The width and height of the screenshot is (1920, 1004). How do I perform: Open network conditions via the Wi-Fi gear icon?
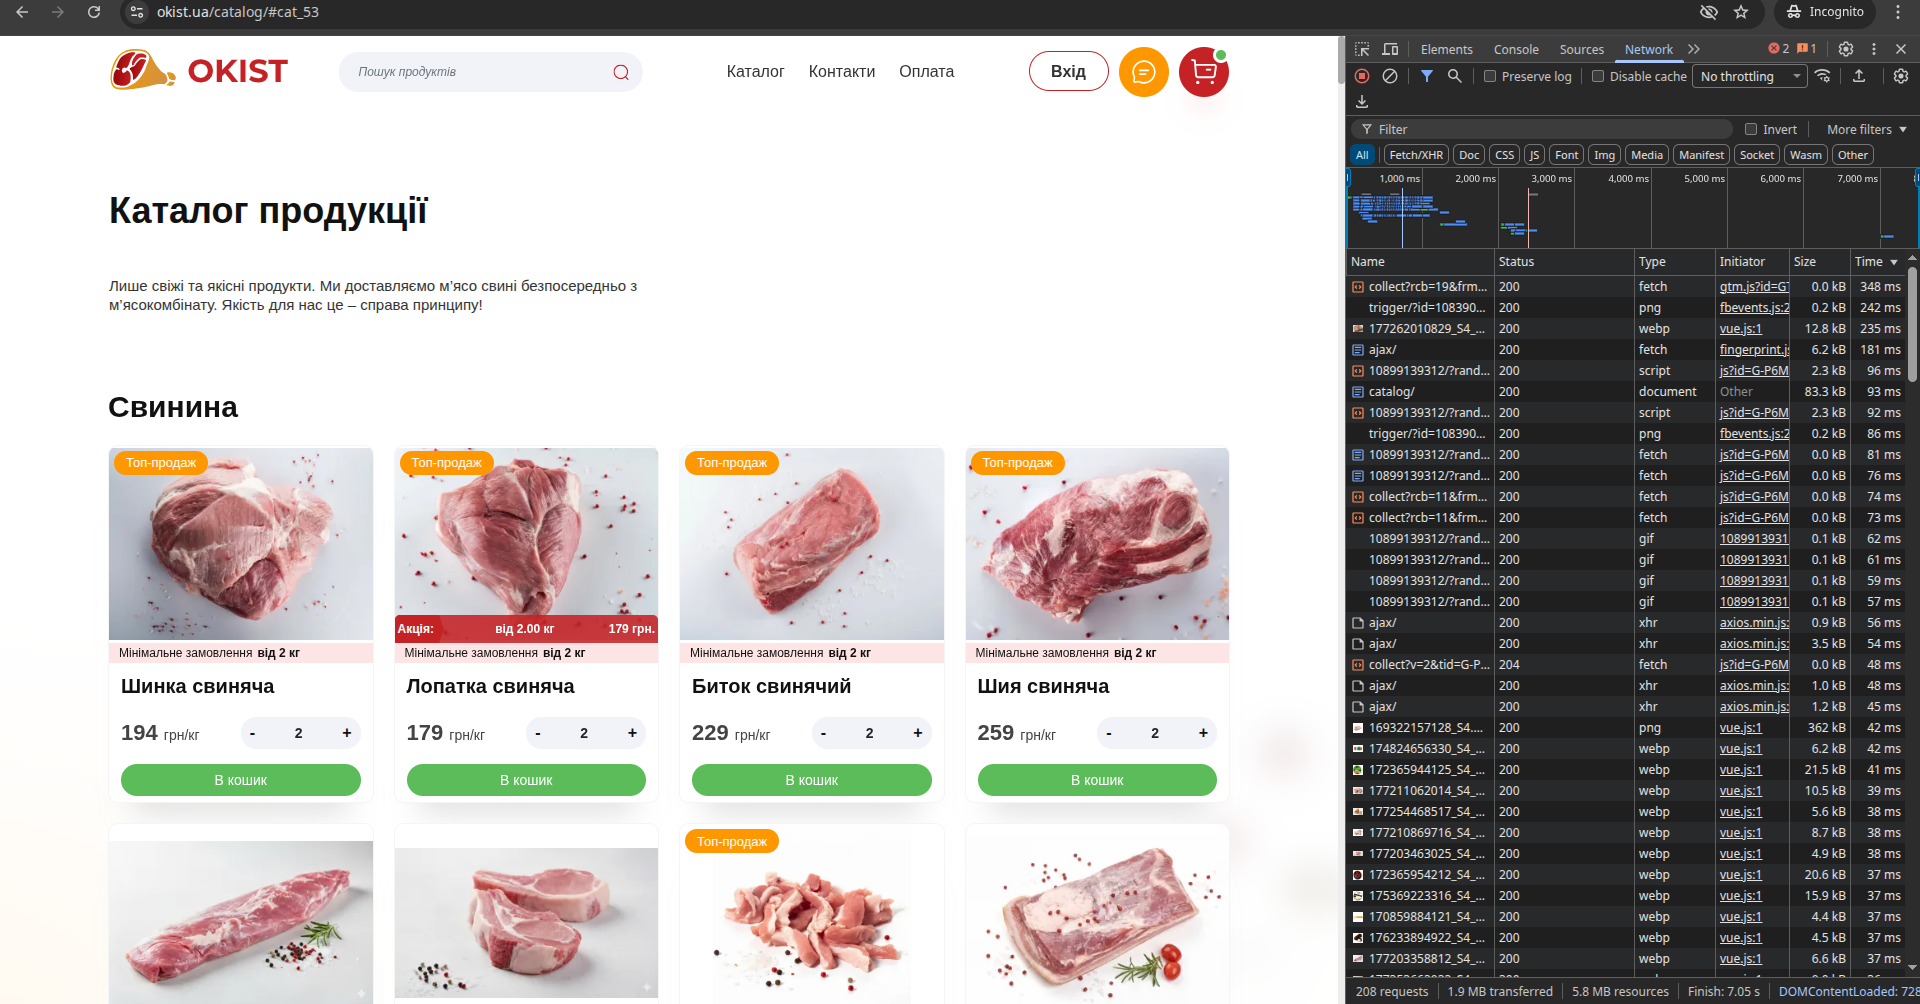click(x=1823, y=76)
